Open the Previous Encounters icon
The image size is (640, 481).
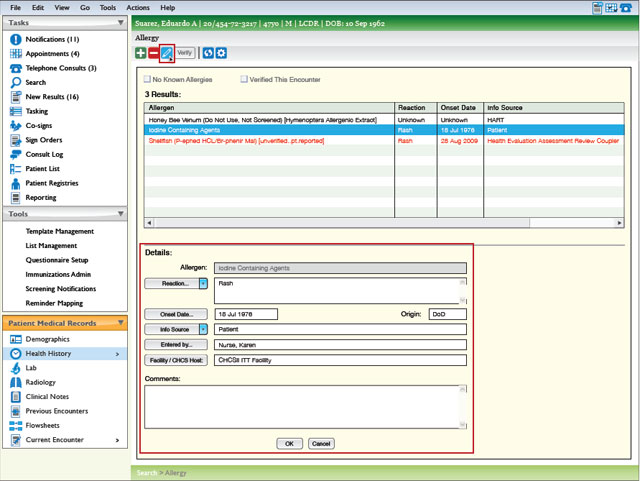tap(16, 411)
